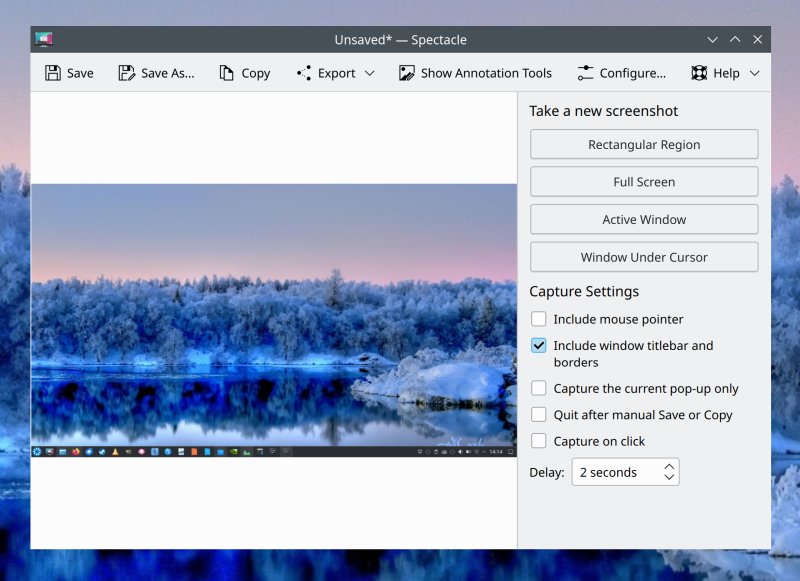
Task: Enable Include mouse pointer checkbox
Action: point(538,319)
